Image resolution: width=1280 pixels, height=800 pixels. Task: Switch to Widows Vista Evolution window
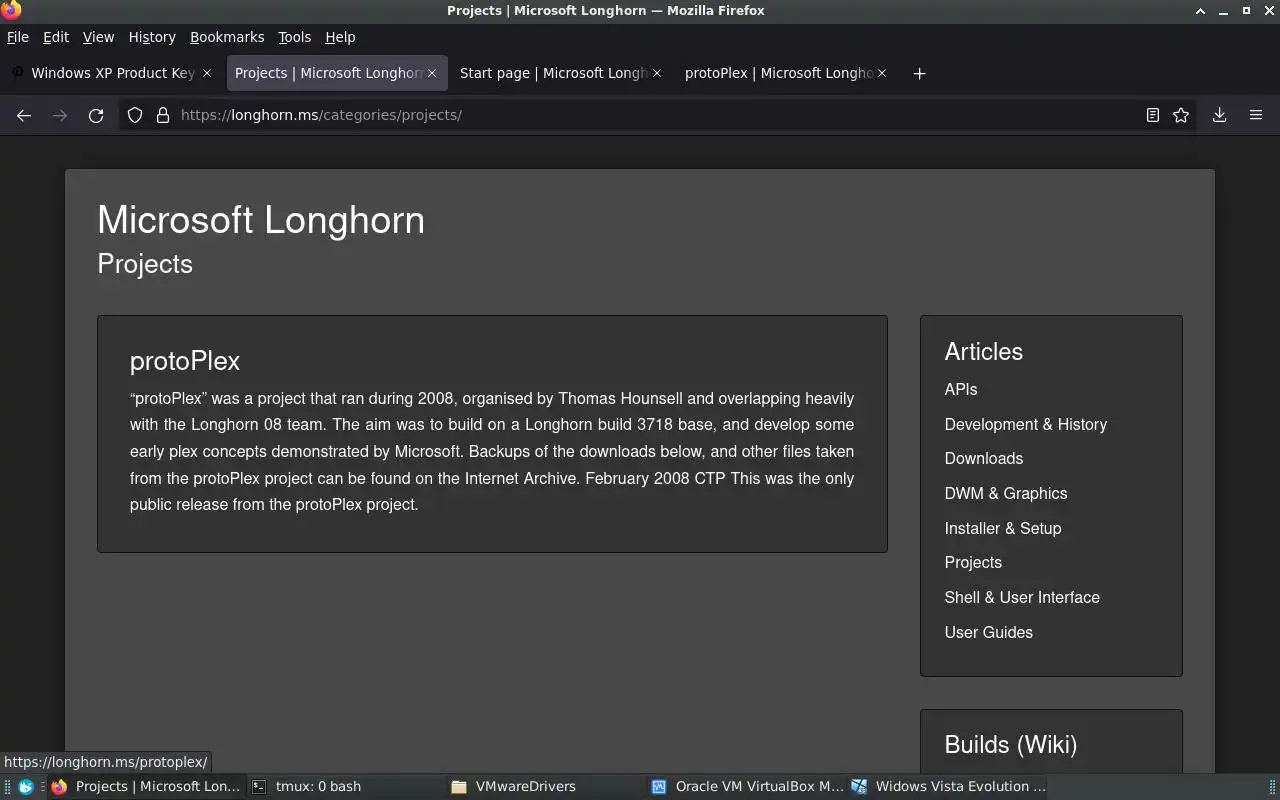(x=947, y=787)
